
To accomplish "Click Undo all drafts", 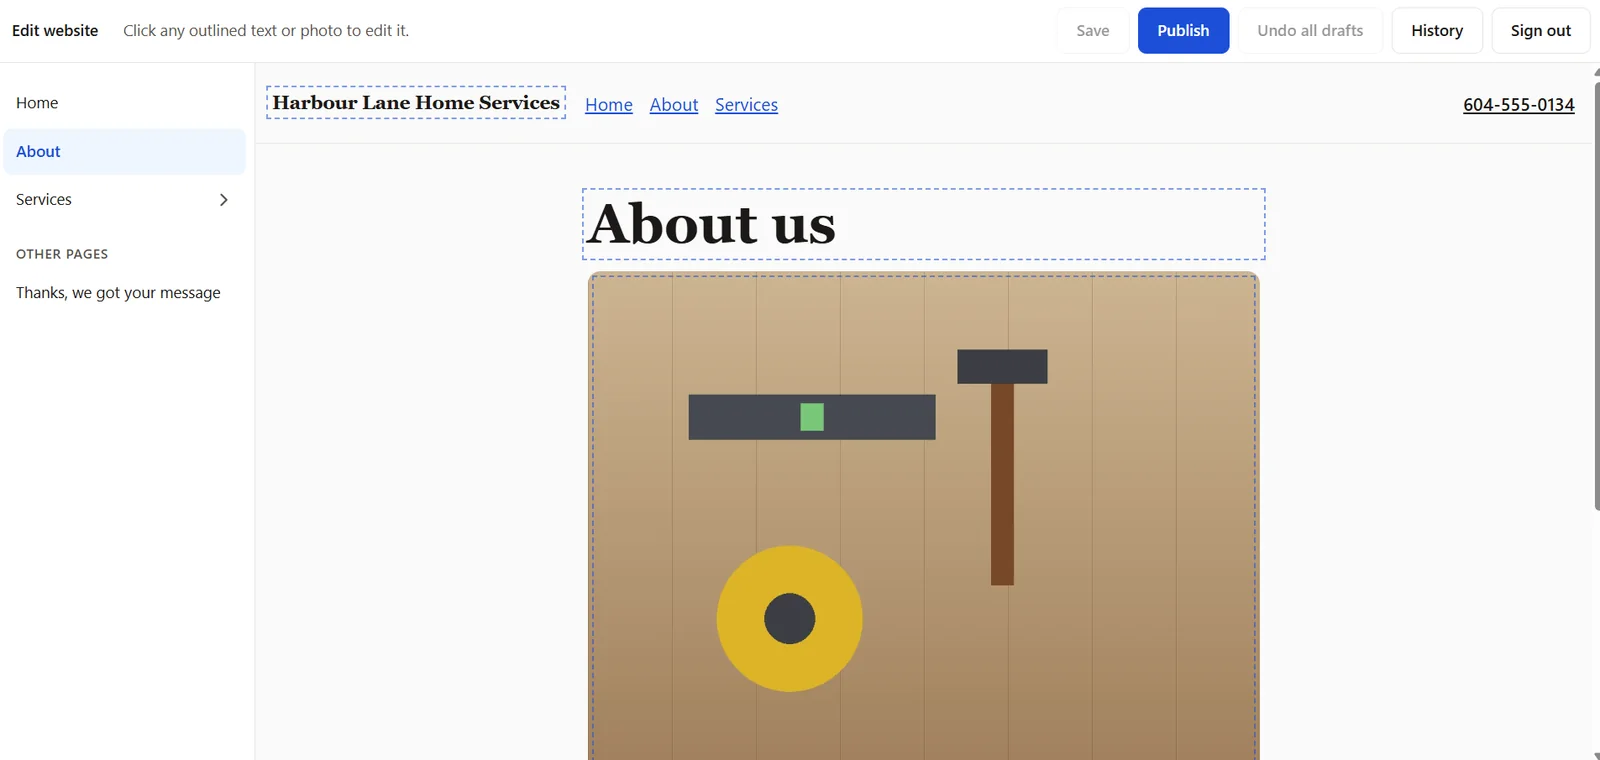I will 1310,31.
